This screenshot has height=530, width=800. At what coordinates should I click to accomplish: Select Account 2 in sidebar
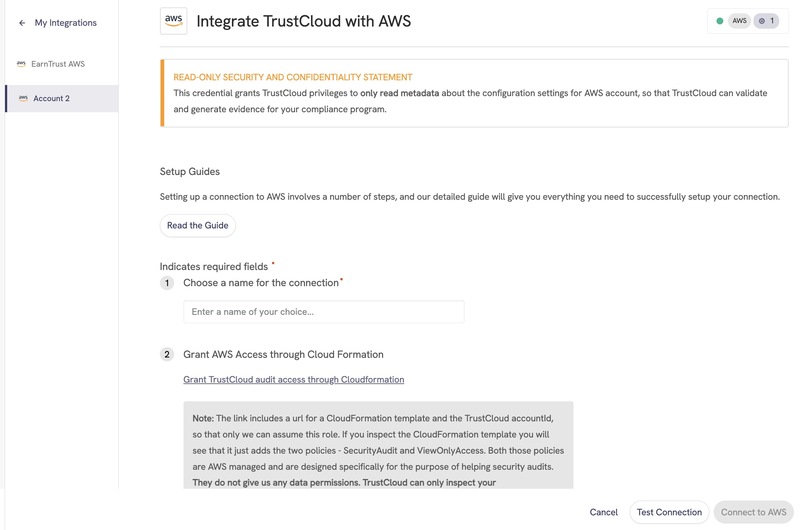pyautogui.click(x=62, y=98)
